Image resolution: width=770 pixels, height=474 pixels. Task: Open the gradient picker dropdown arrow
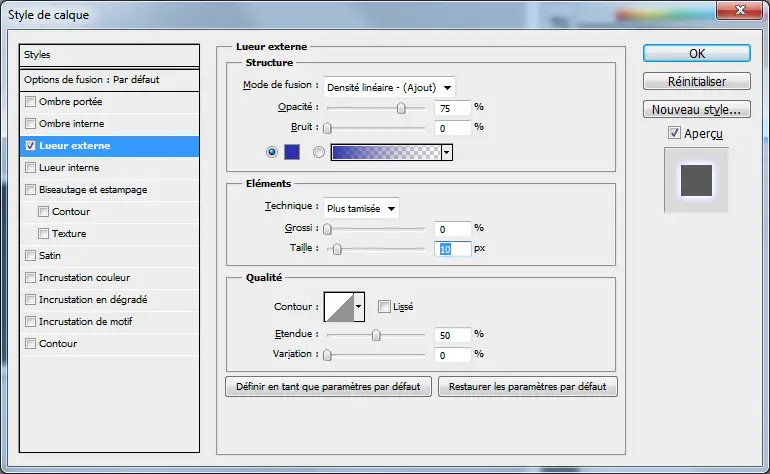[446, 152]
